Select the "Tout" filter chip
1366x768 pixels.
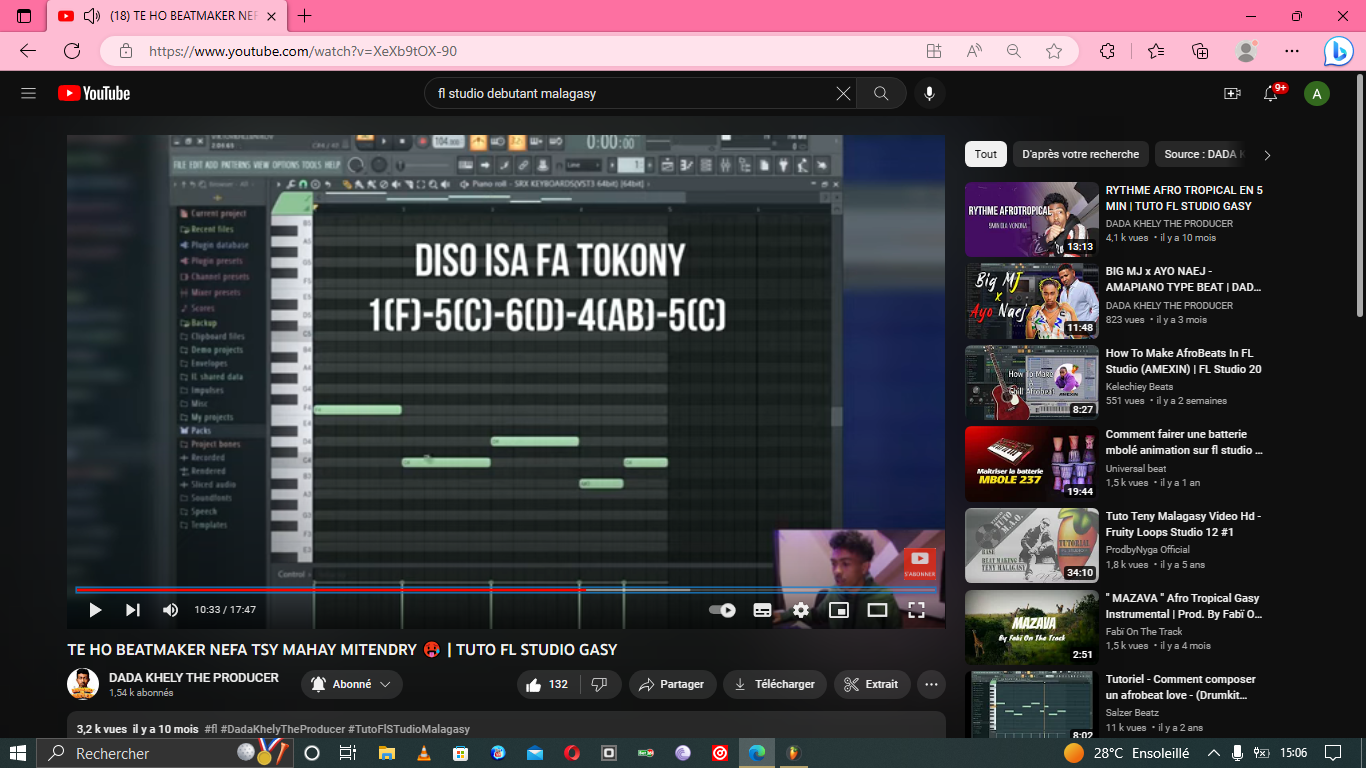click(x=986, y=154)
